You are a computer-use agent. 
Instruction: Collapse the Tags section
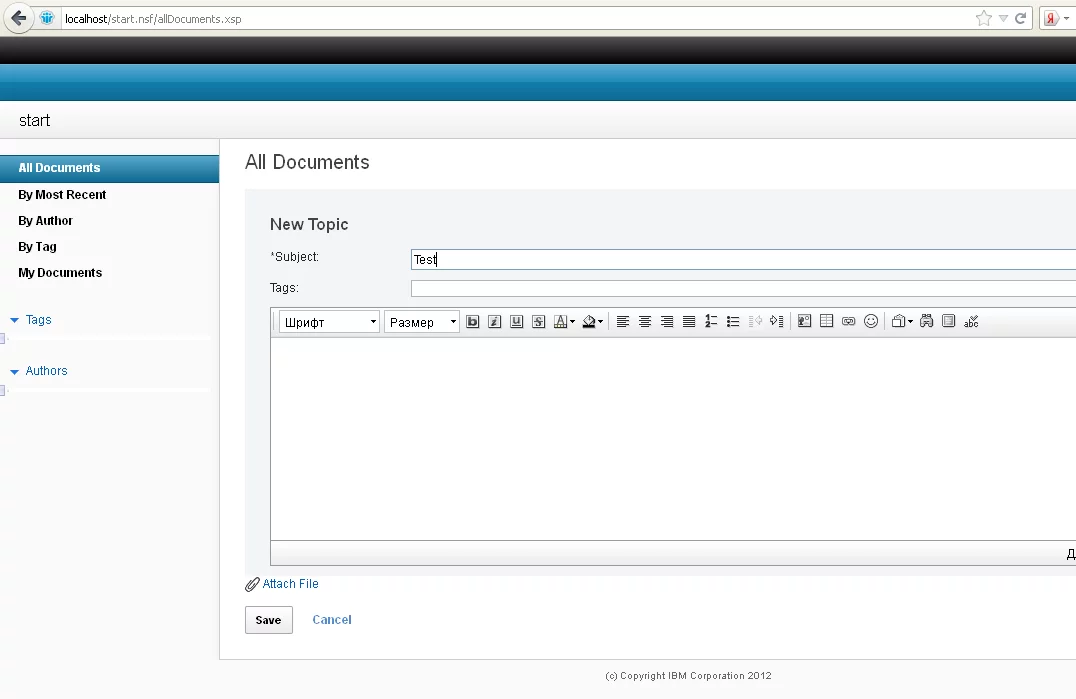pos(14,320)
